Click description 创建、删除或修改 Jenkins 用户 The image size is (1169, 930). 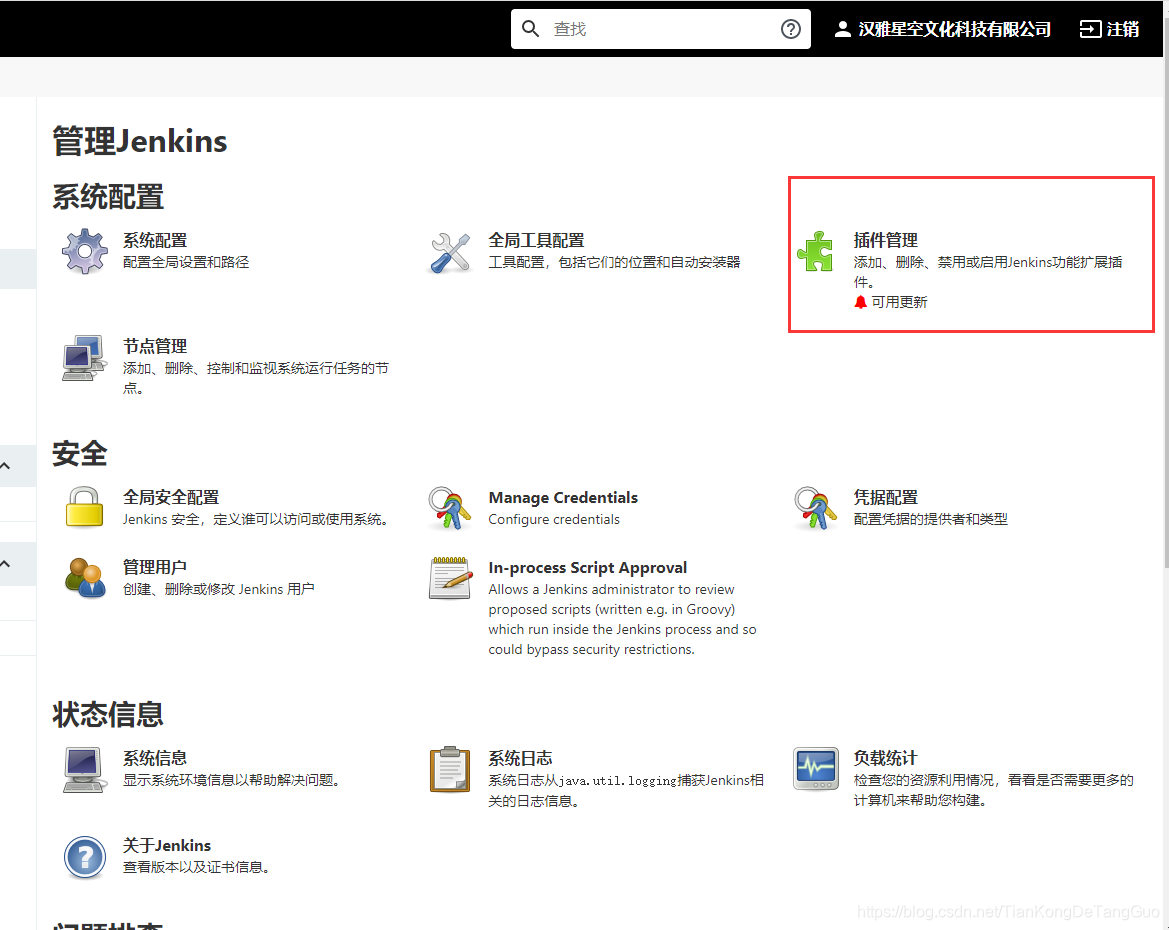(x=218, y=589)
